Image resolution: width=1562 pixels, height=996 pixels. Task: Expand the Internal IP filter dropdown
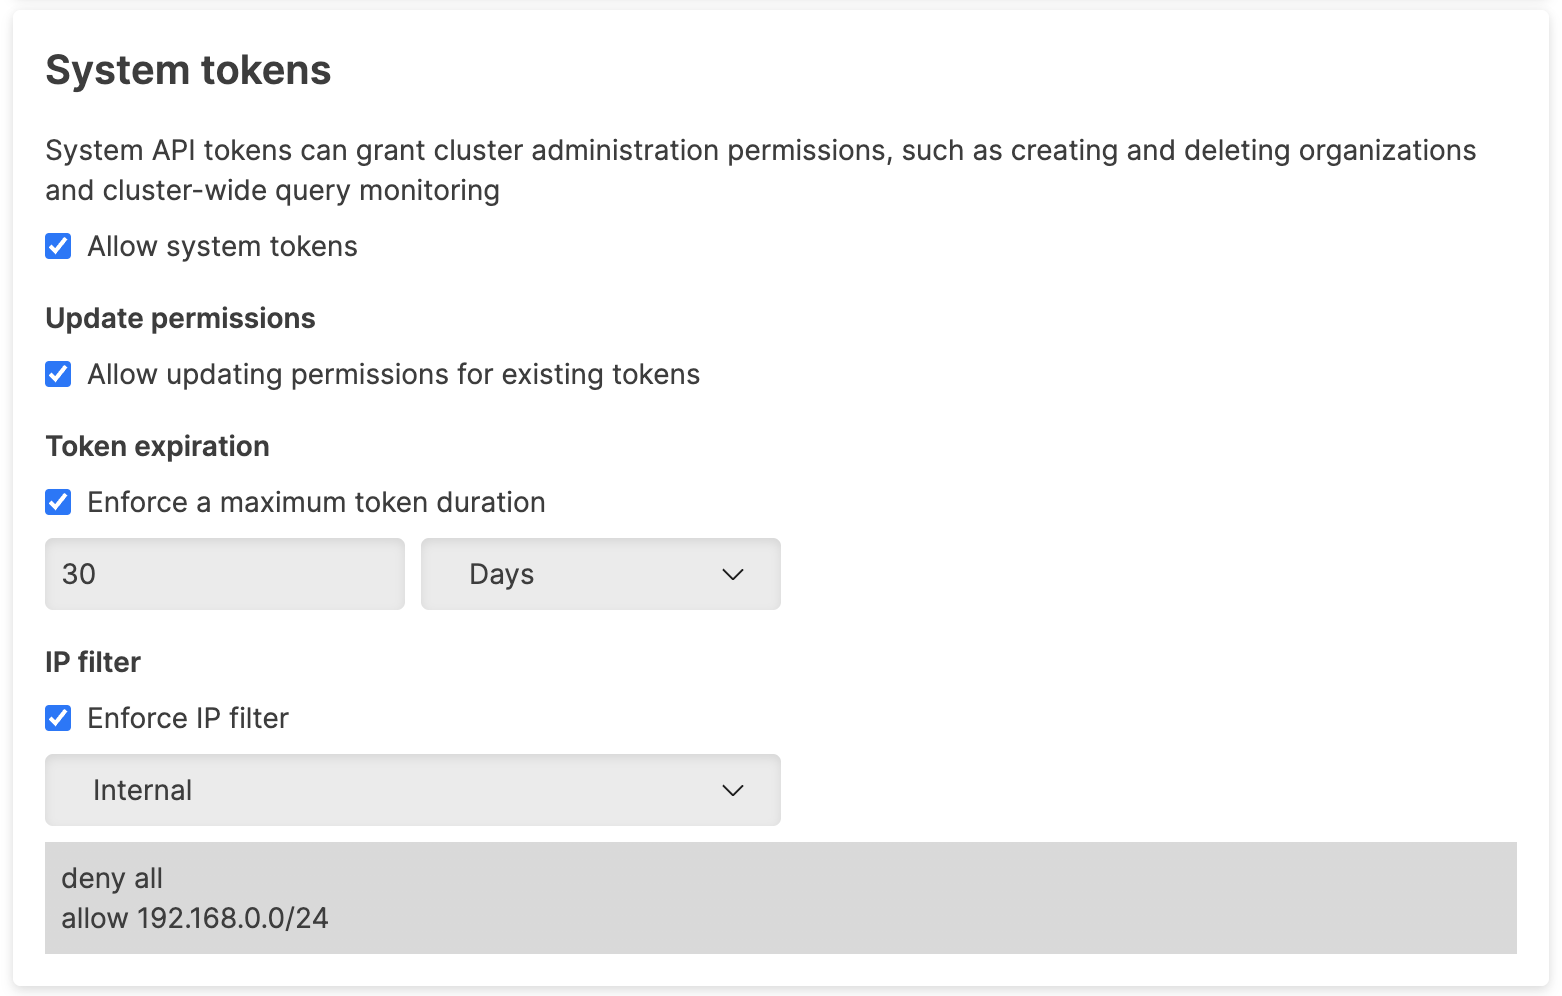pyautogui.click(x=412, y=790)
